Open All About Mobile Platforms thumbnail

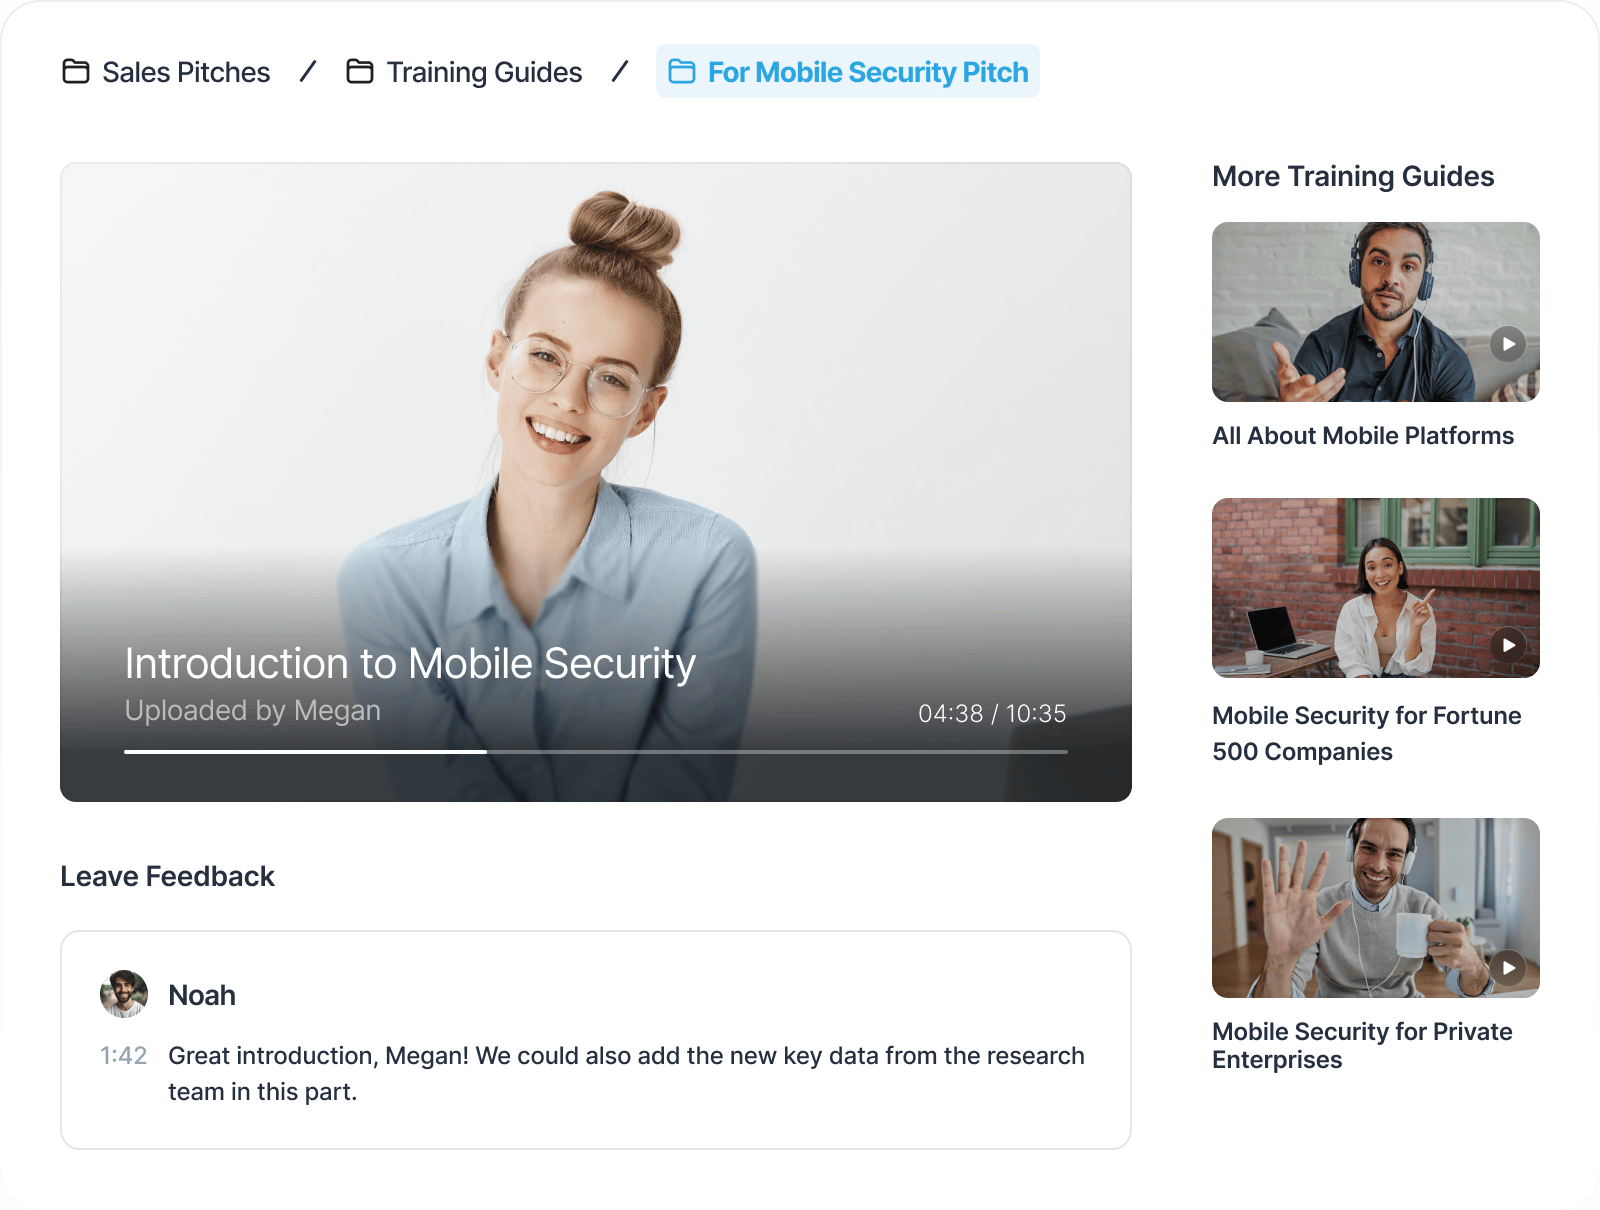(x=1376, y=312)
